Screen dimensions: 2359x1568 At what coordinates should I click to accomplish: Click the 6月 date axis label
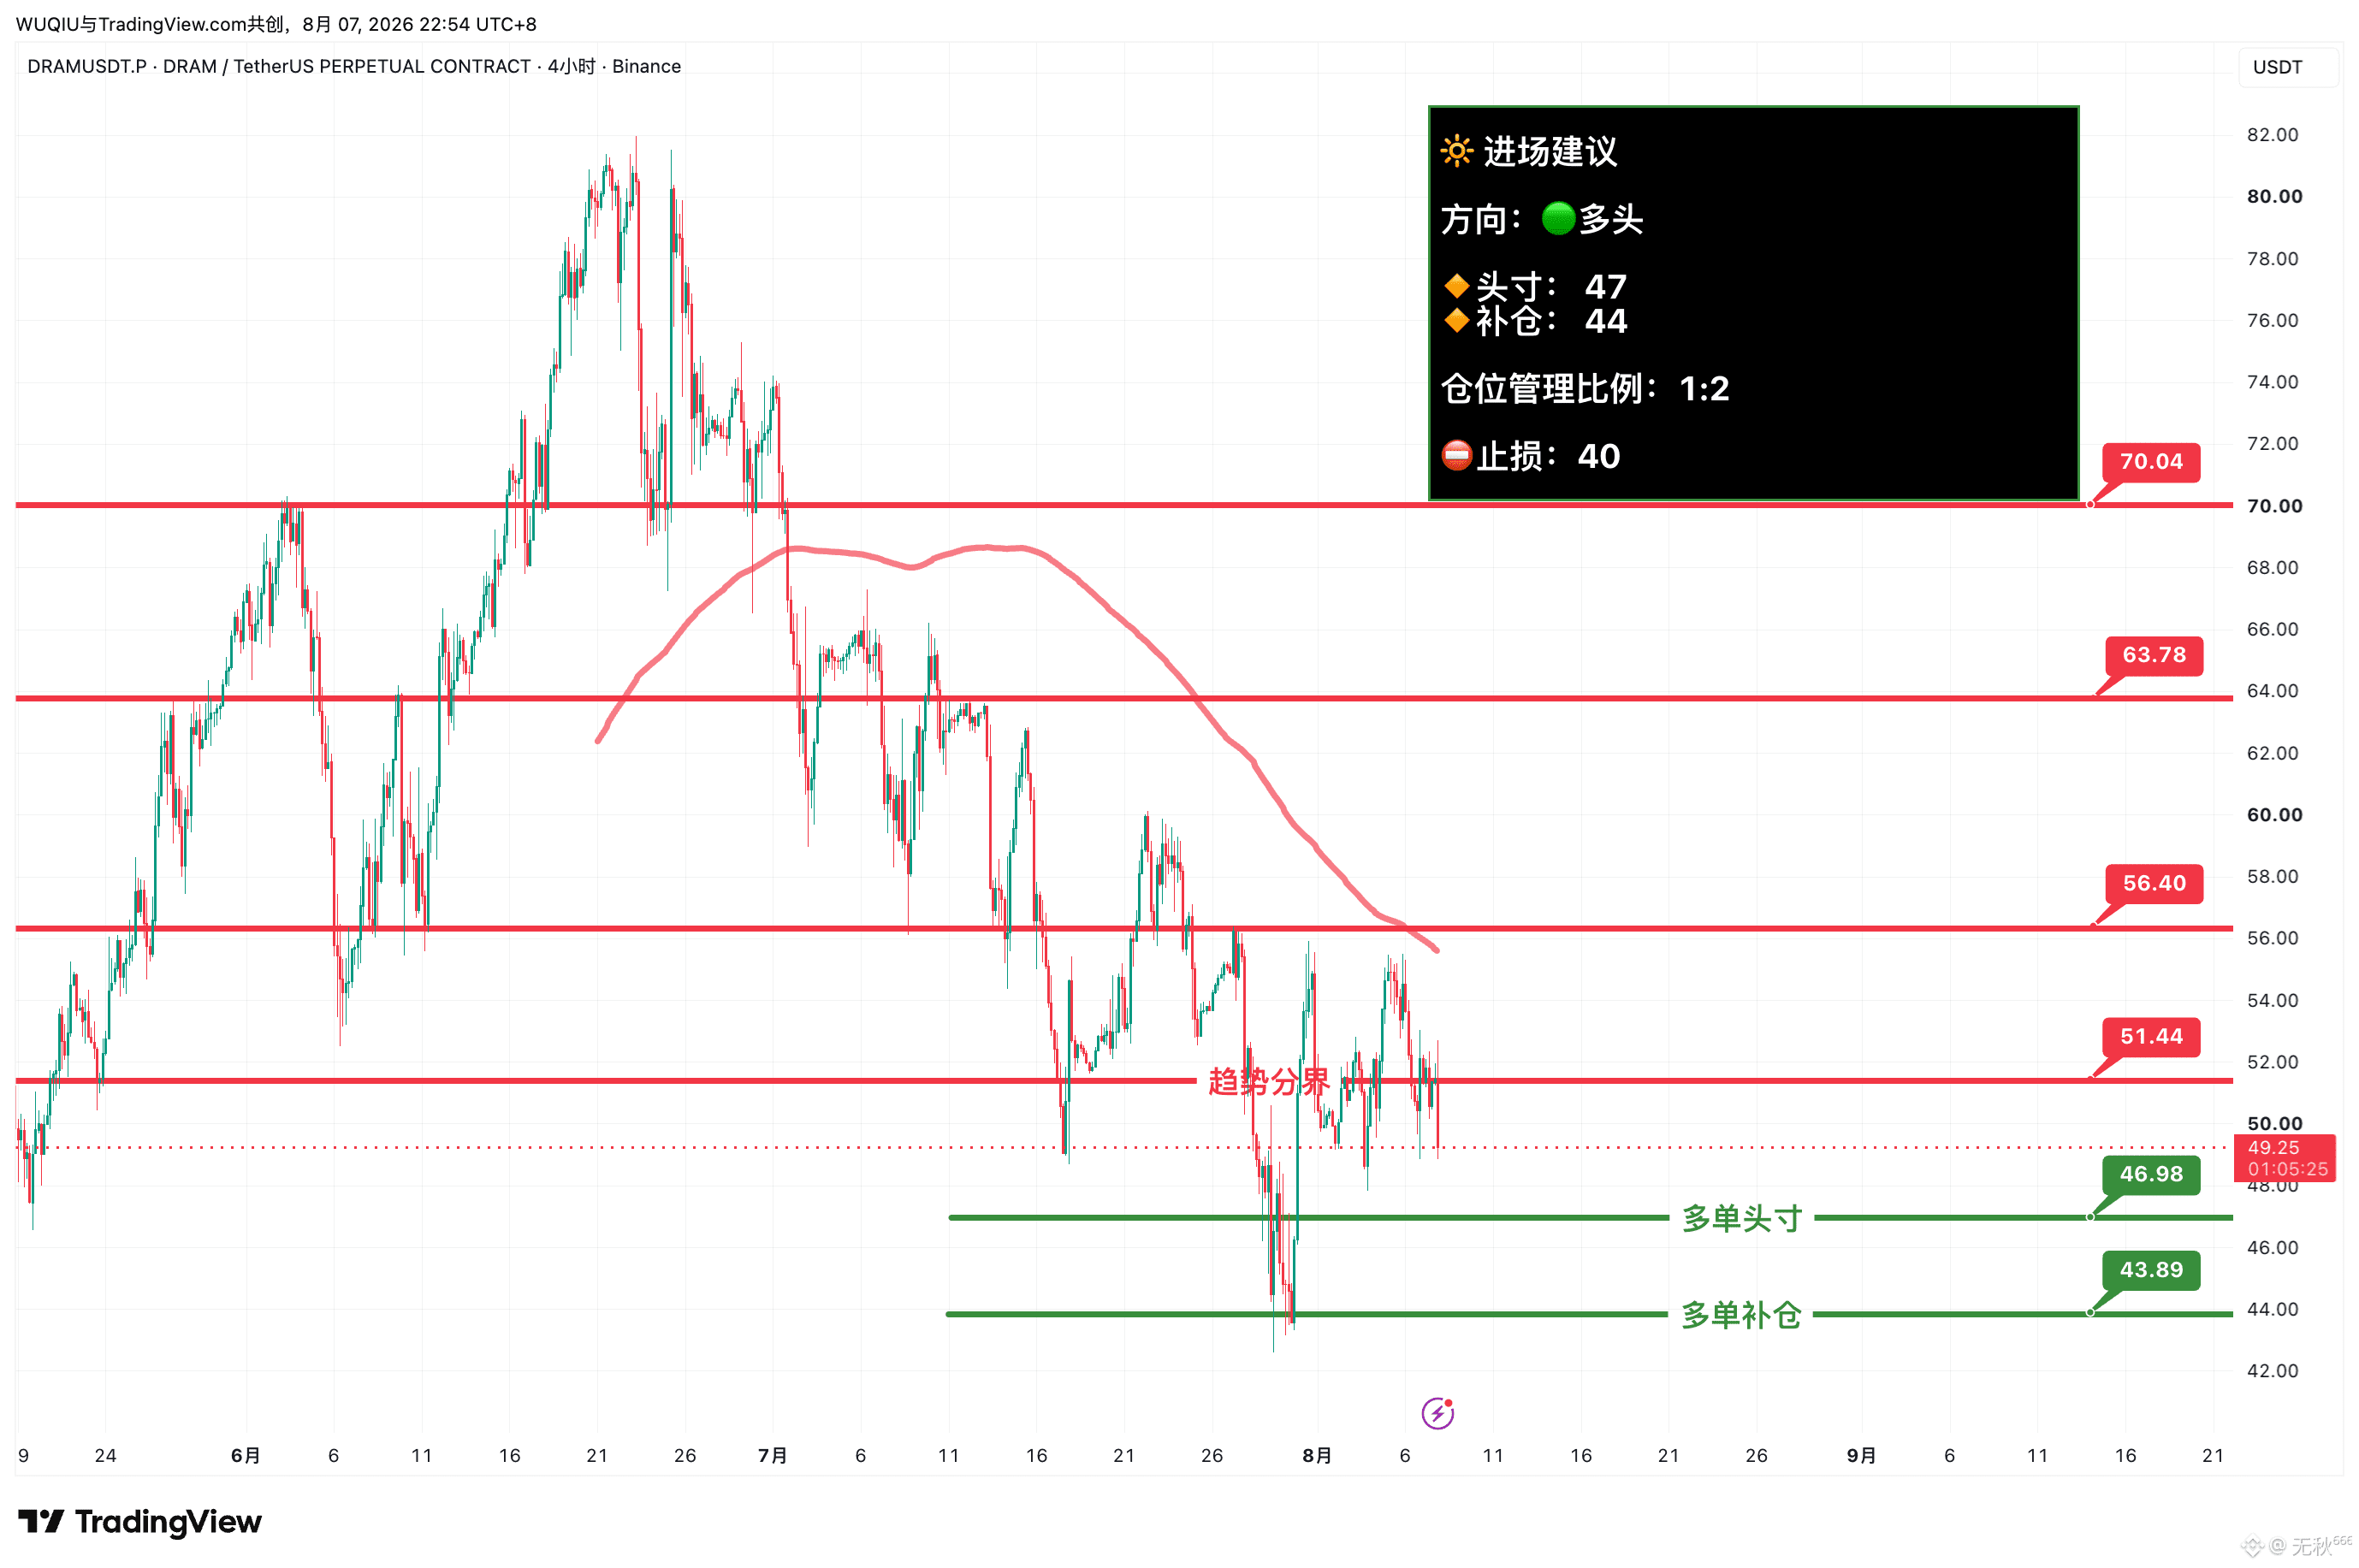245,1456
